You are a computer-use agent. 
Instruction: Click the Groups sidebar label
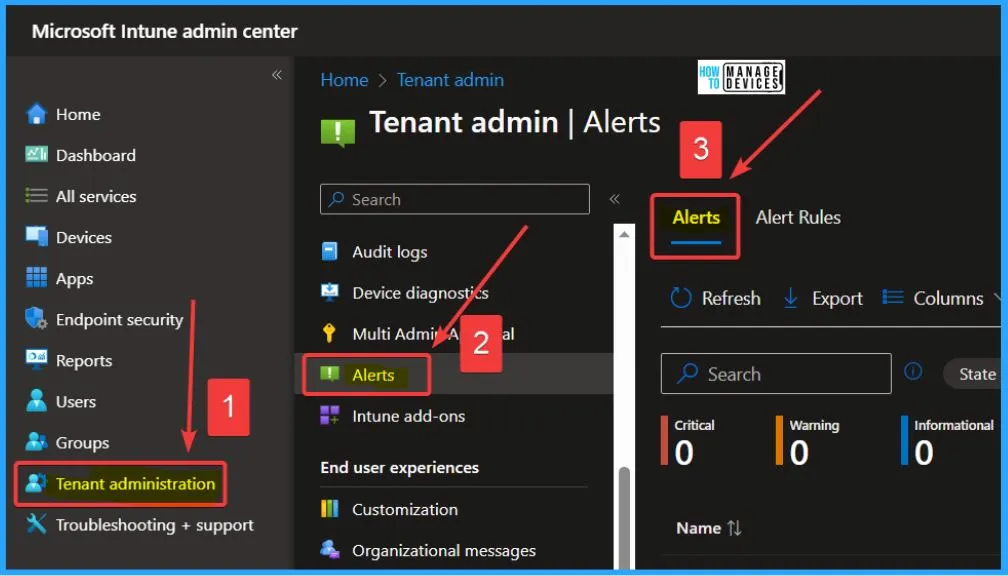point(82,443)
